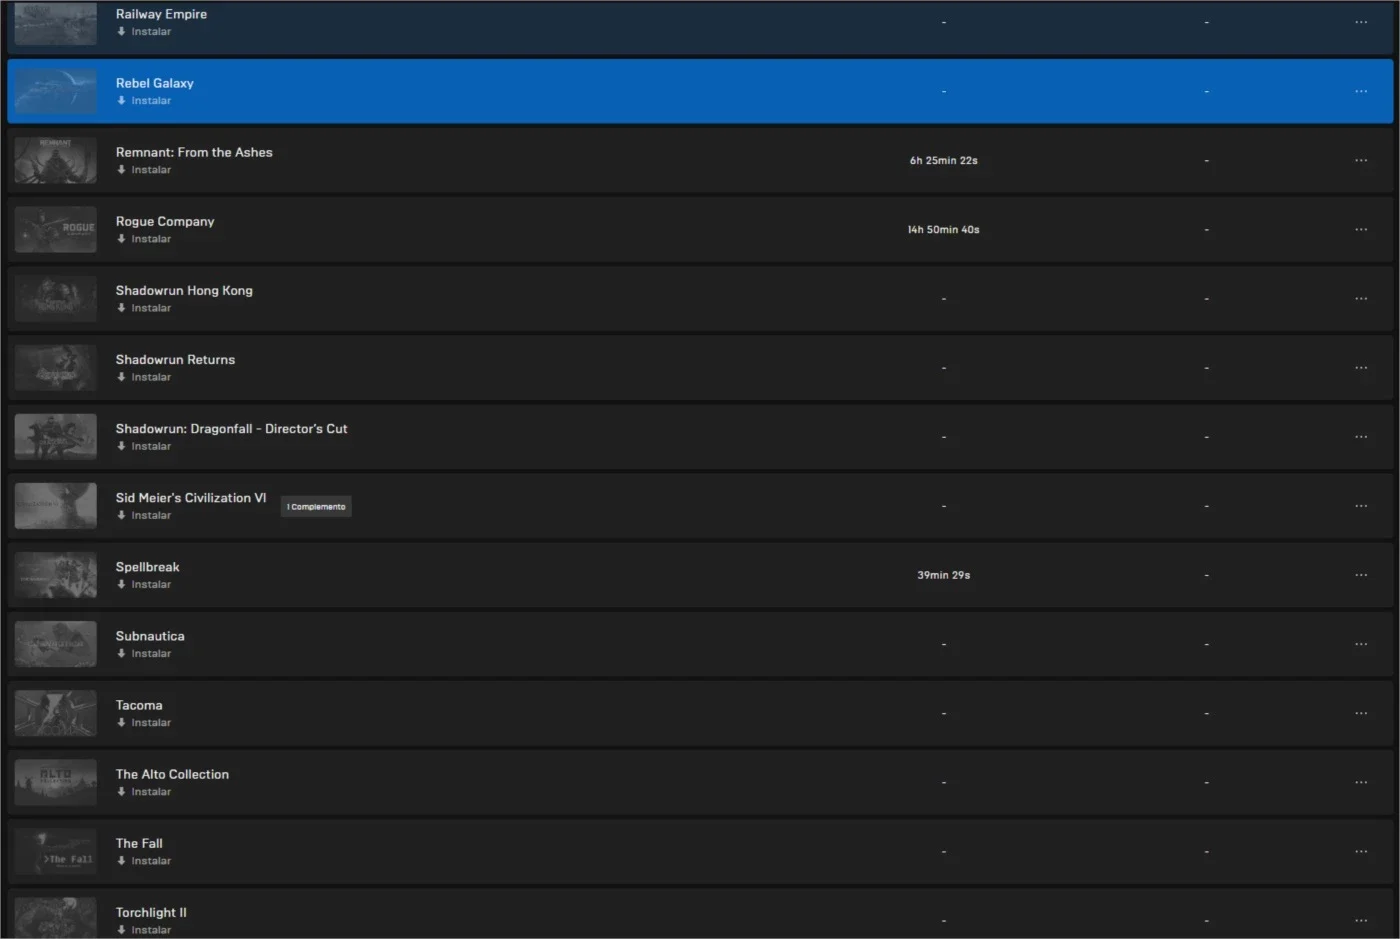Click the Rebel Galaxy thumbnail
This screenshot has width=1400, height=939.
[56, 91]
